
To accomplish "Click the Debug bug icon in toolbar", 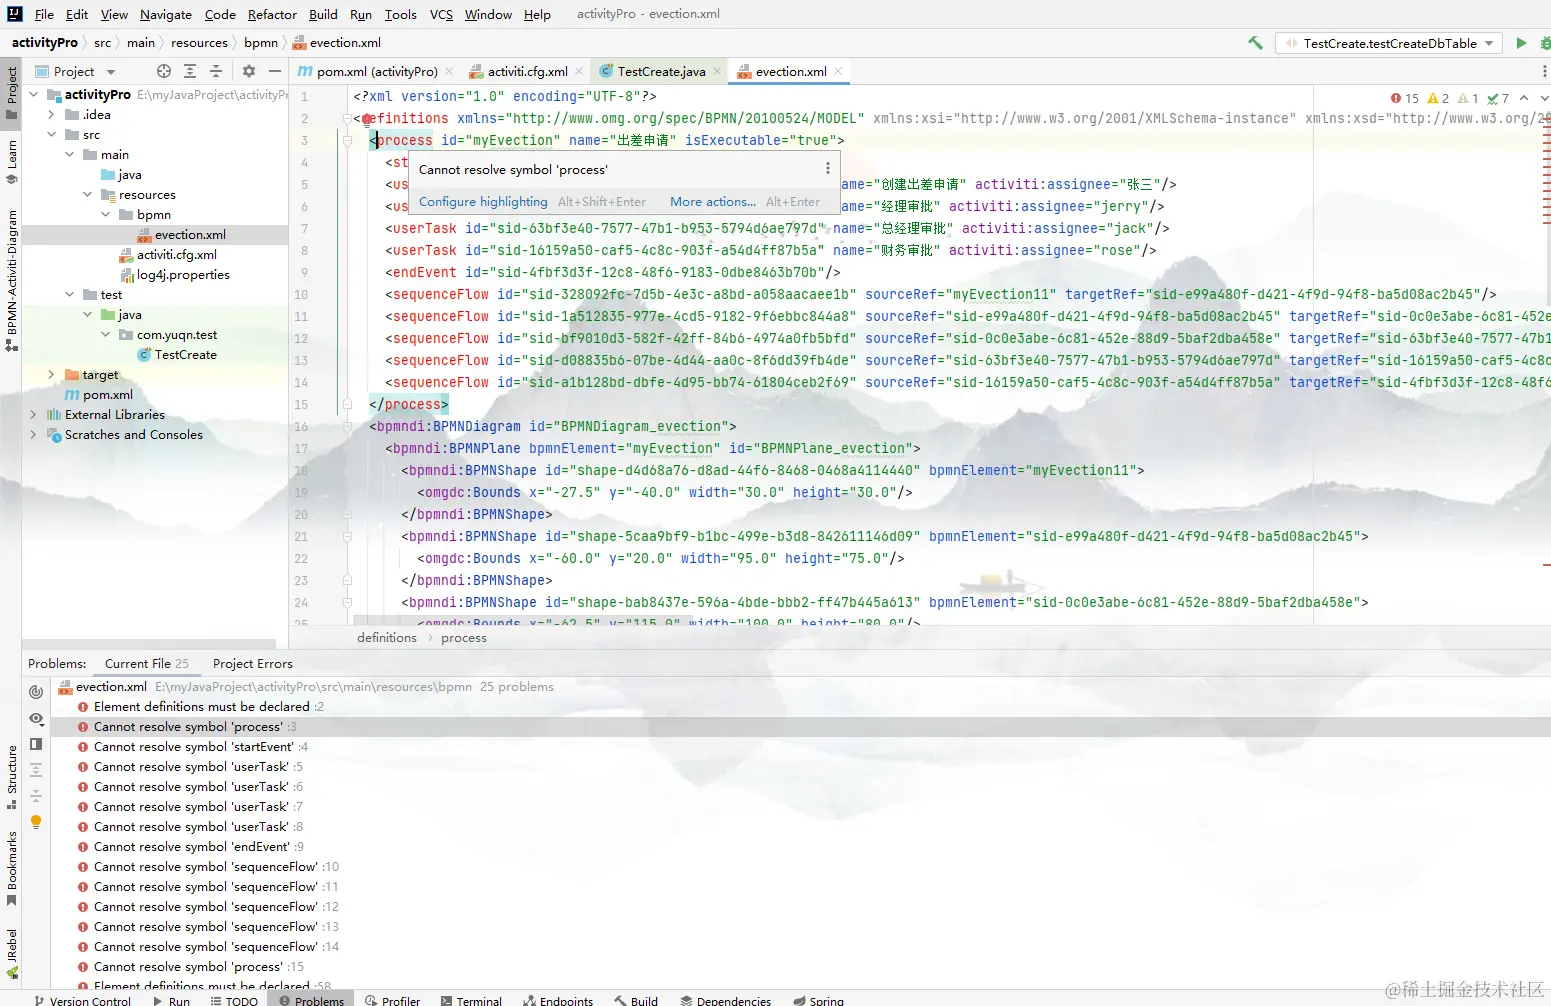I will coord(1546,42).
